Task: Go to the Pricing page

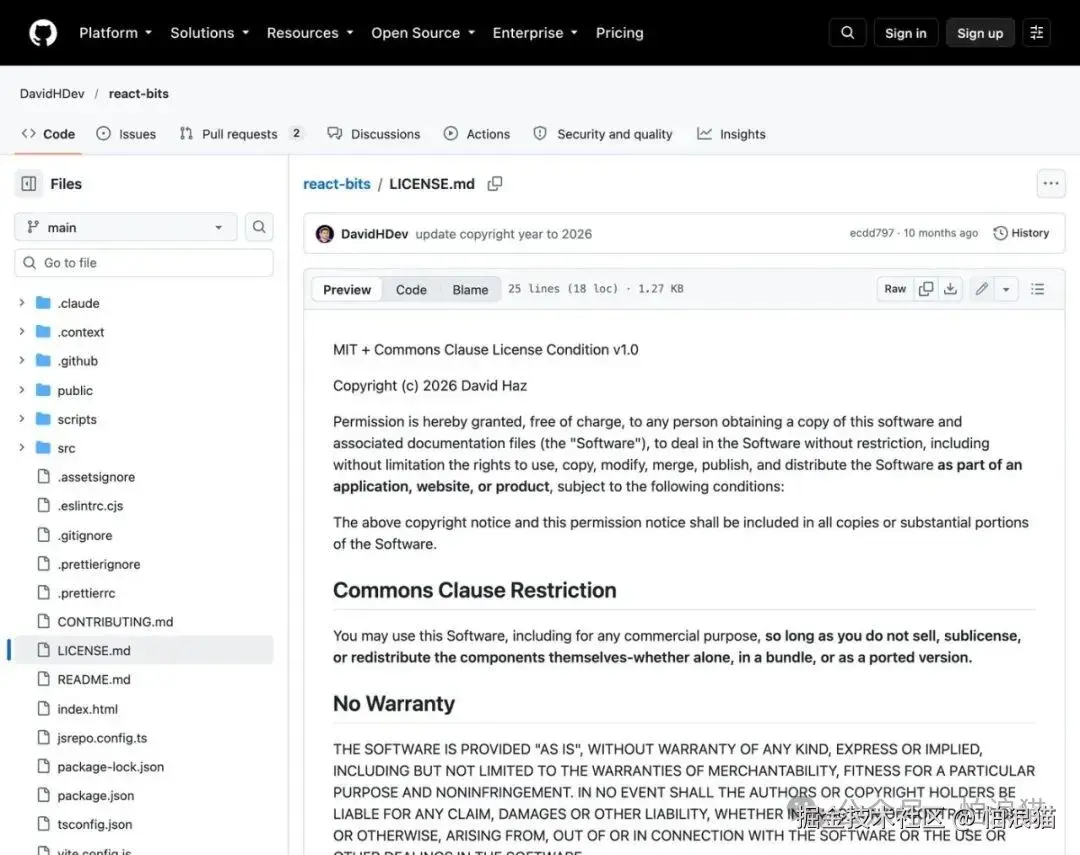Action: click(619, 32)
